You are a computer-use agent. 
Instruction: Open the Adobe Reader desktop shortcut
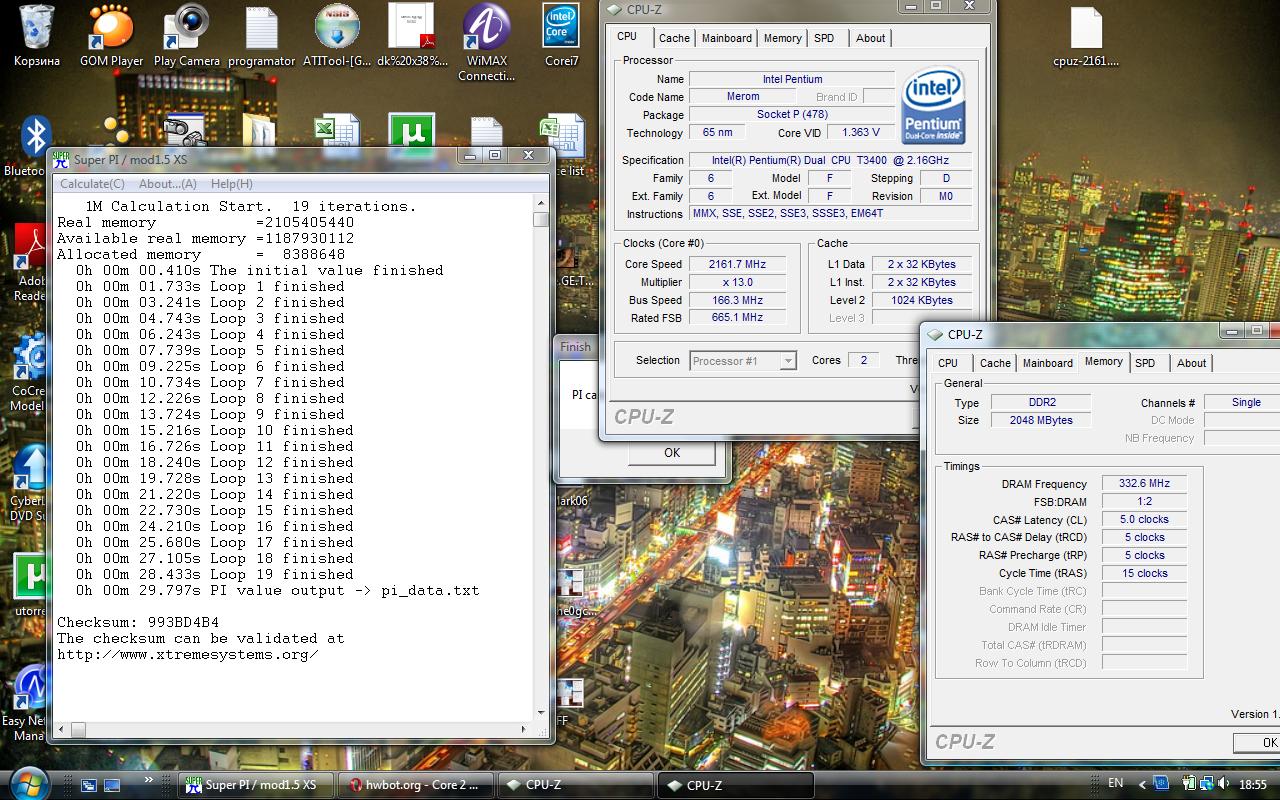(30, 262)
